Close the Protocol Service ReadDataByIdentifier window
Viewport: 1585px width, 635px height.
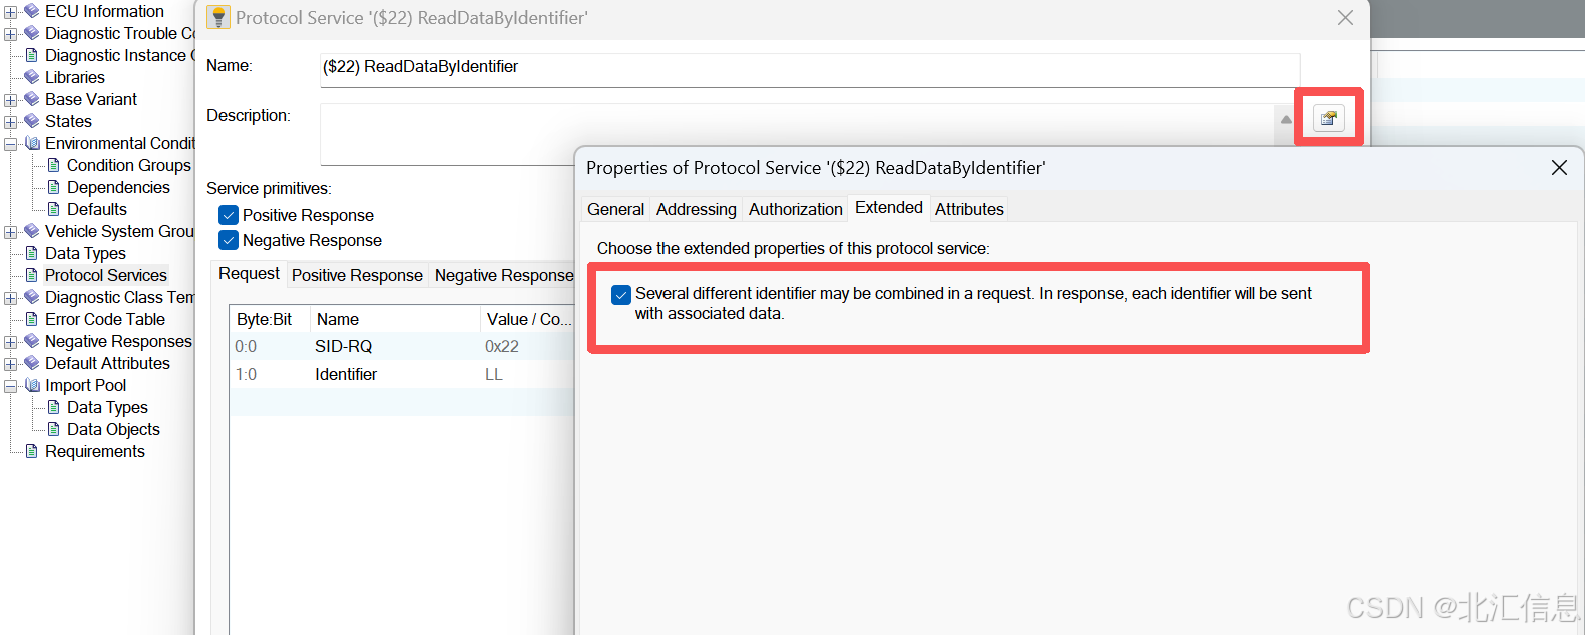pyautogui.click(x=1346, y=18)
